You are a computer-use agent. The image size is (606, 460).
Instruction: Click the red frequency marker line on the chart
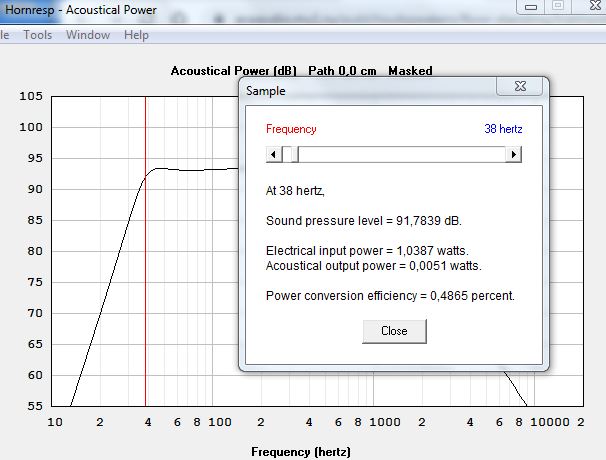coord(145,251)
